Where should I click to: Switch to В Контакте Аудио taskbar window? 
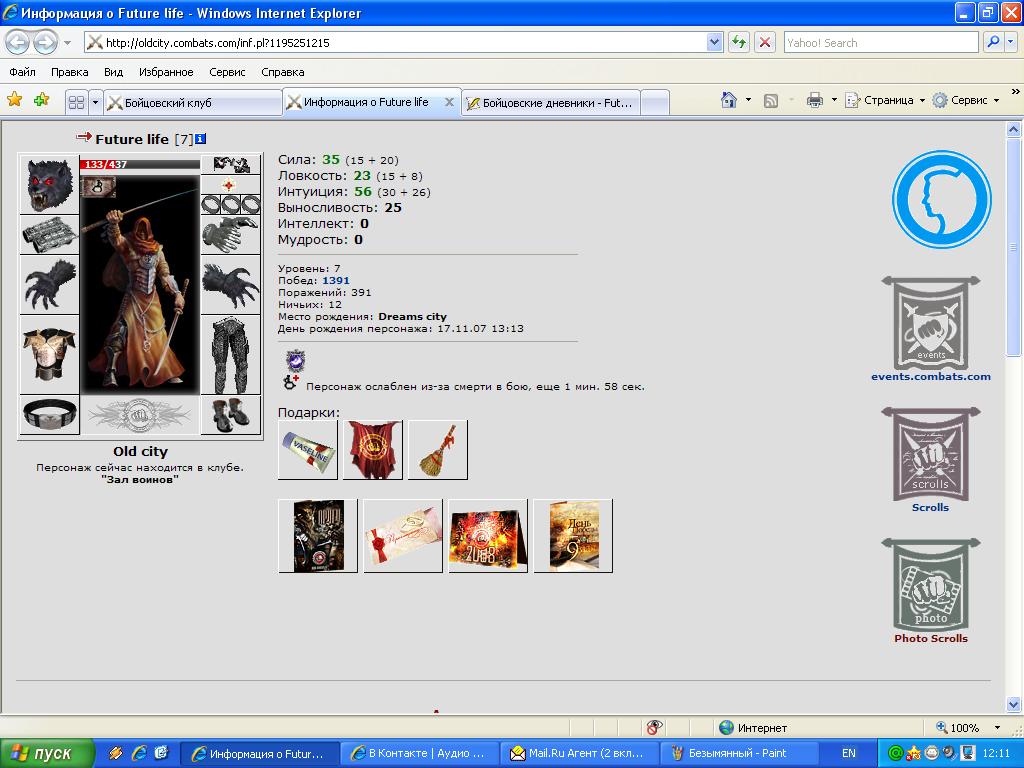point(419,753)
